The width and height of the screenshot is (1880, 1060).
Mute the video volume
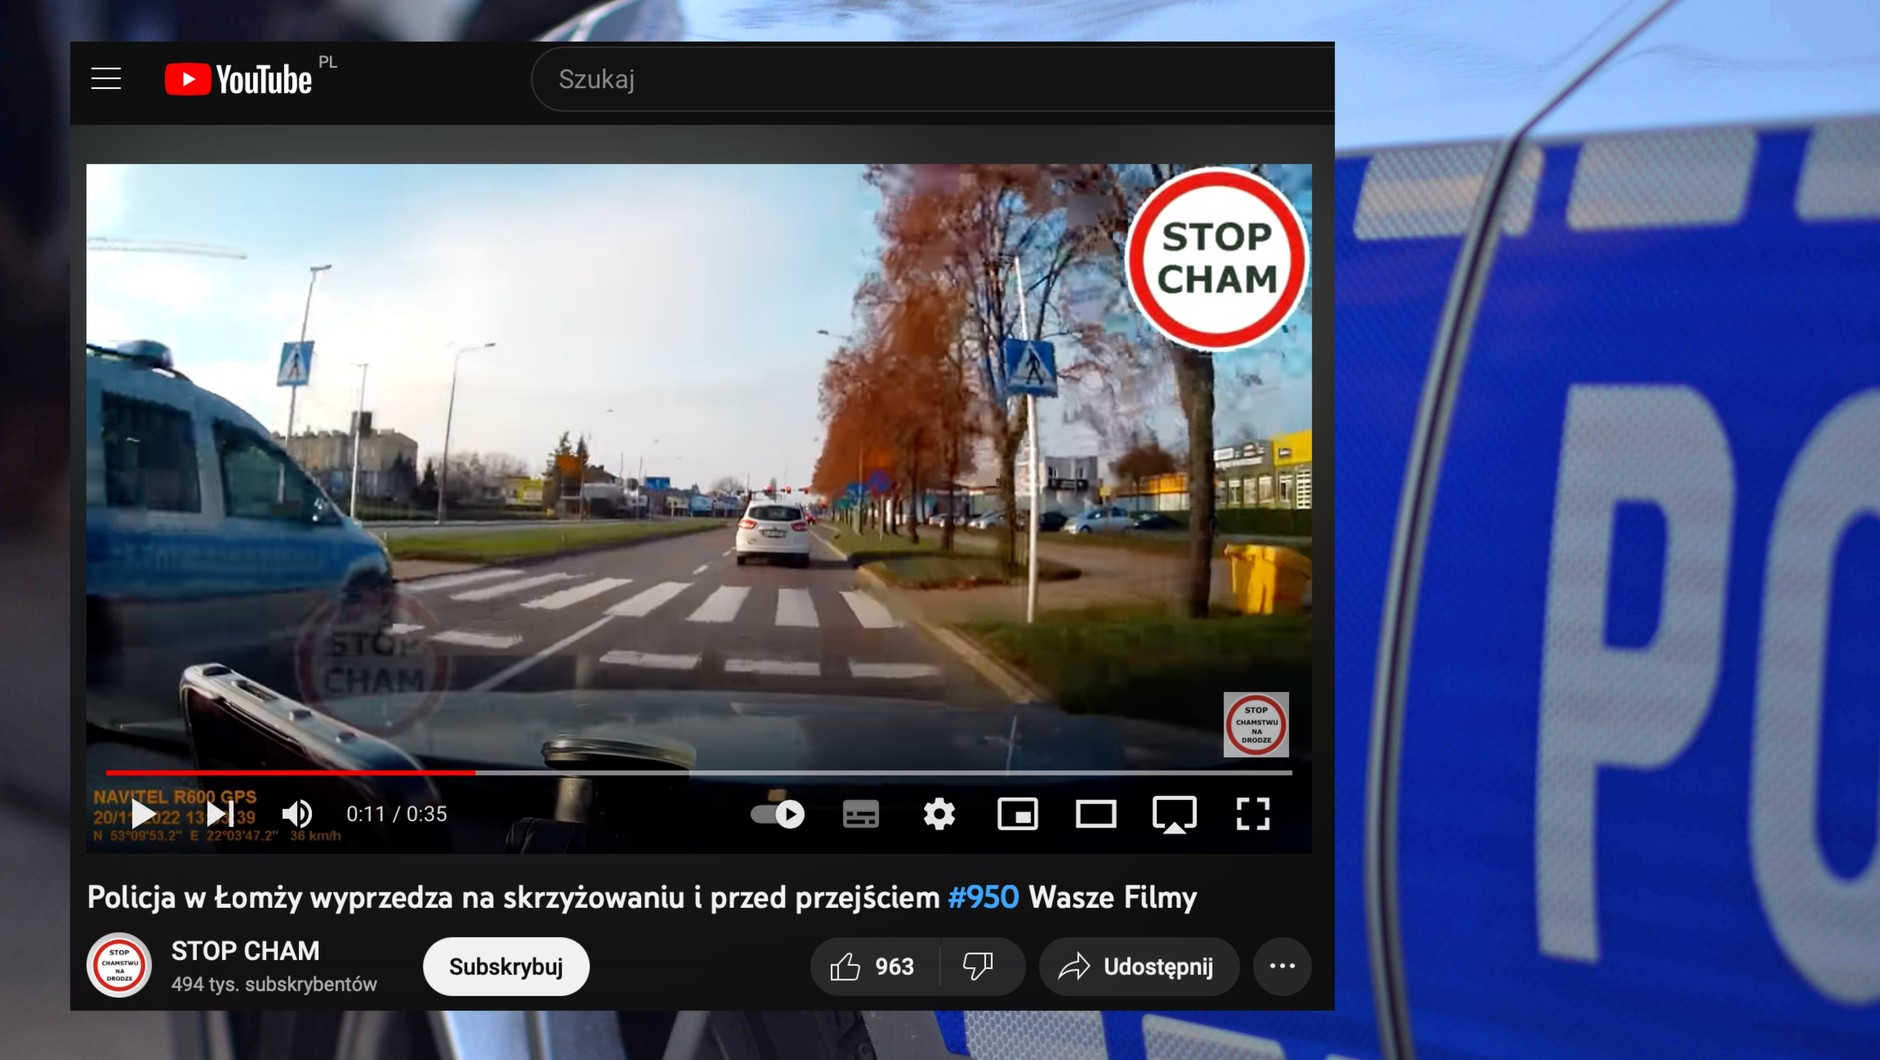(x=297, y=814)
